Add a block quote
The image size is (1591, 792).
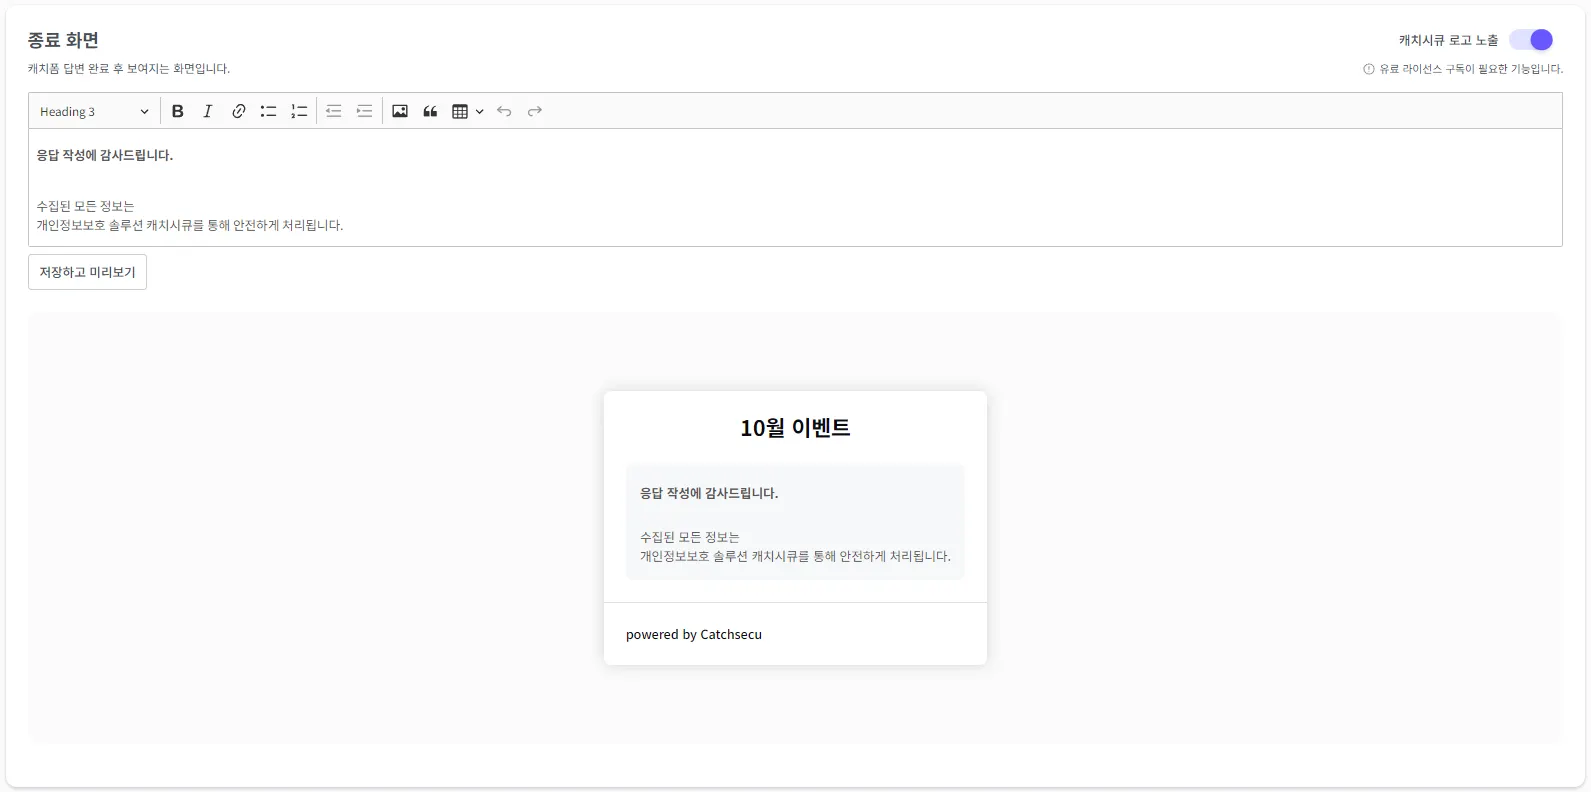(x=430, y=111)
